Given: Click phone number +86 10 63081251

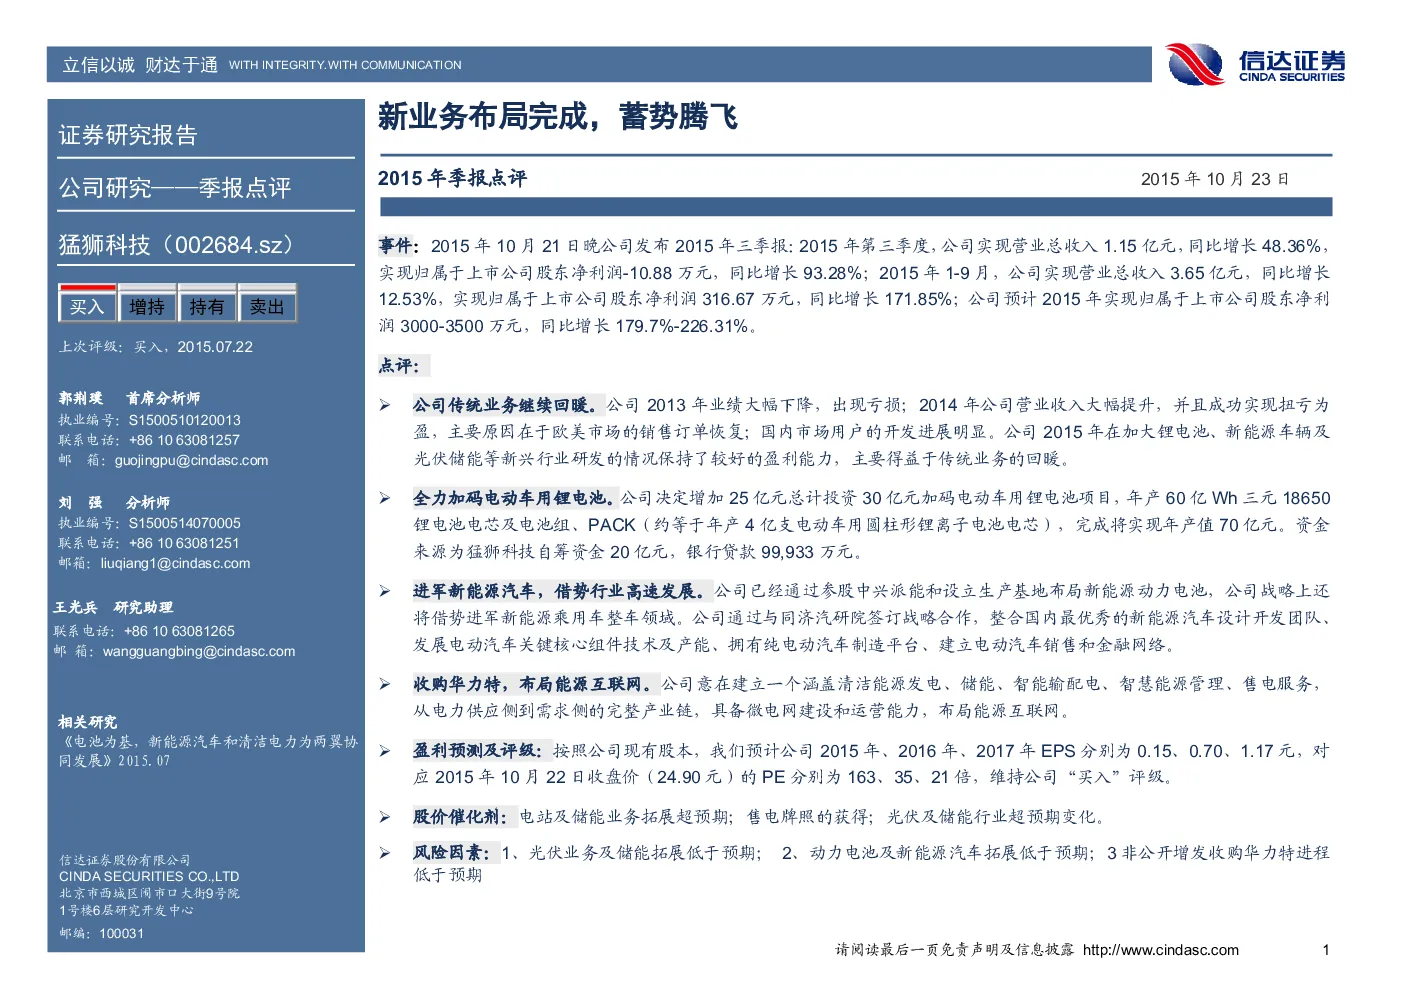Looking at the screenshot, I should coord(185,544).
